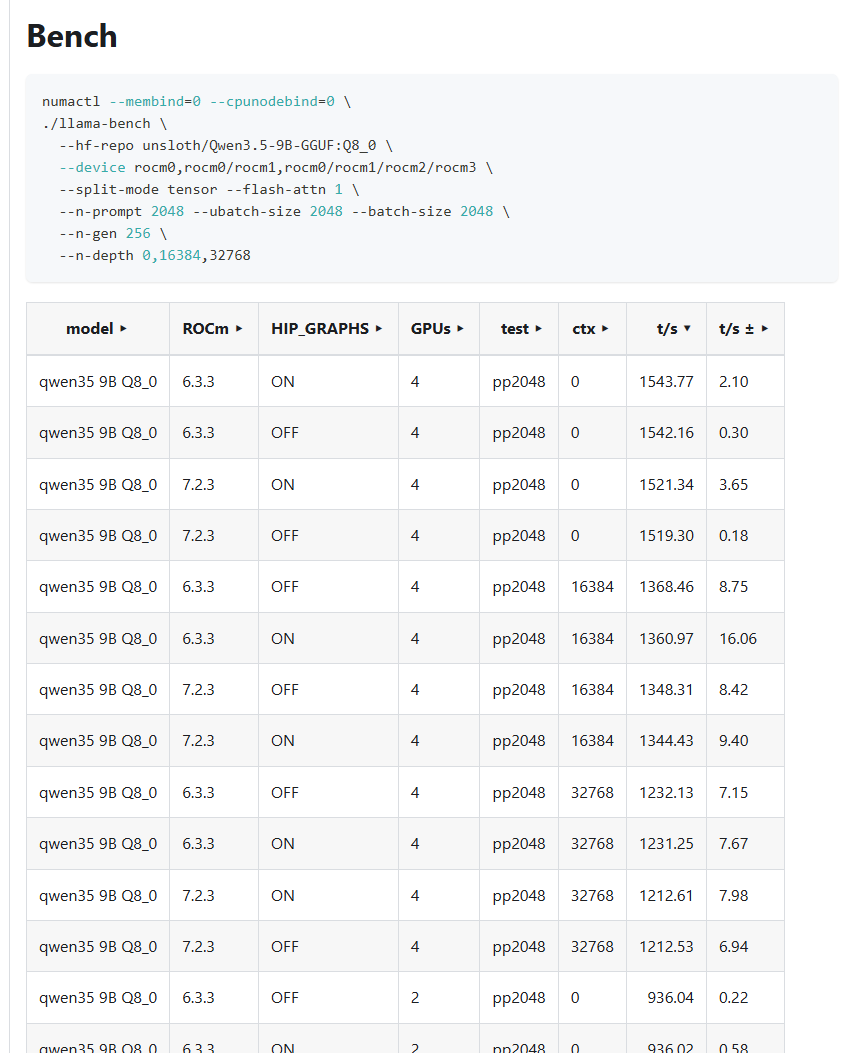Click model cell in the 1519.30 row
863x1053 pixels.
pos(98,535)
